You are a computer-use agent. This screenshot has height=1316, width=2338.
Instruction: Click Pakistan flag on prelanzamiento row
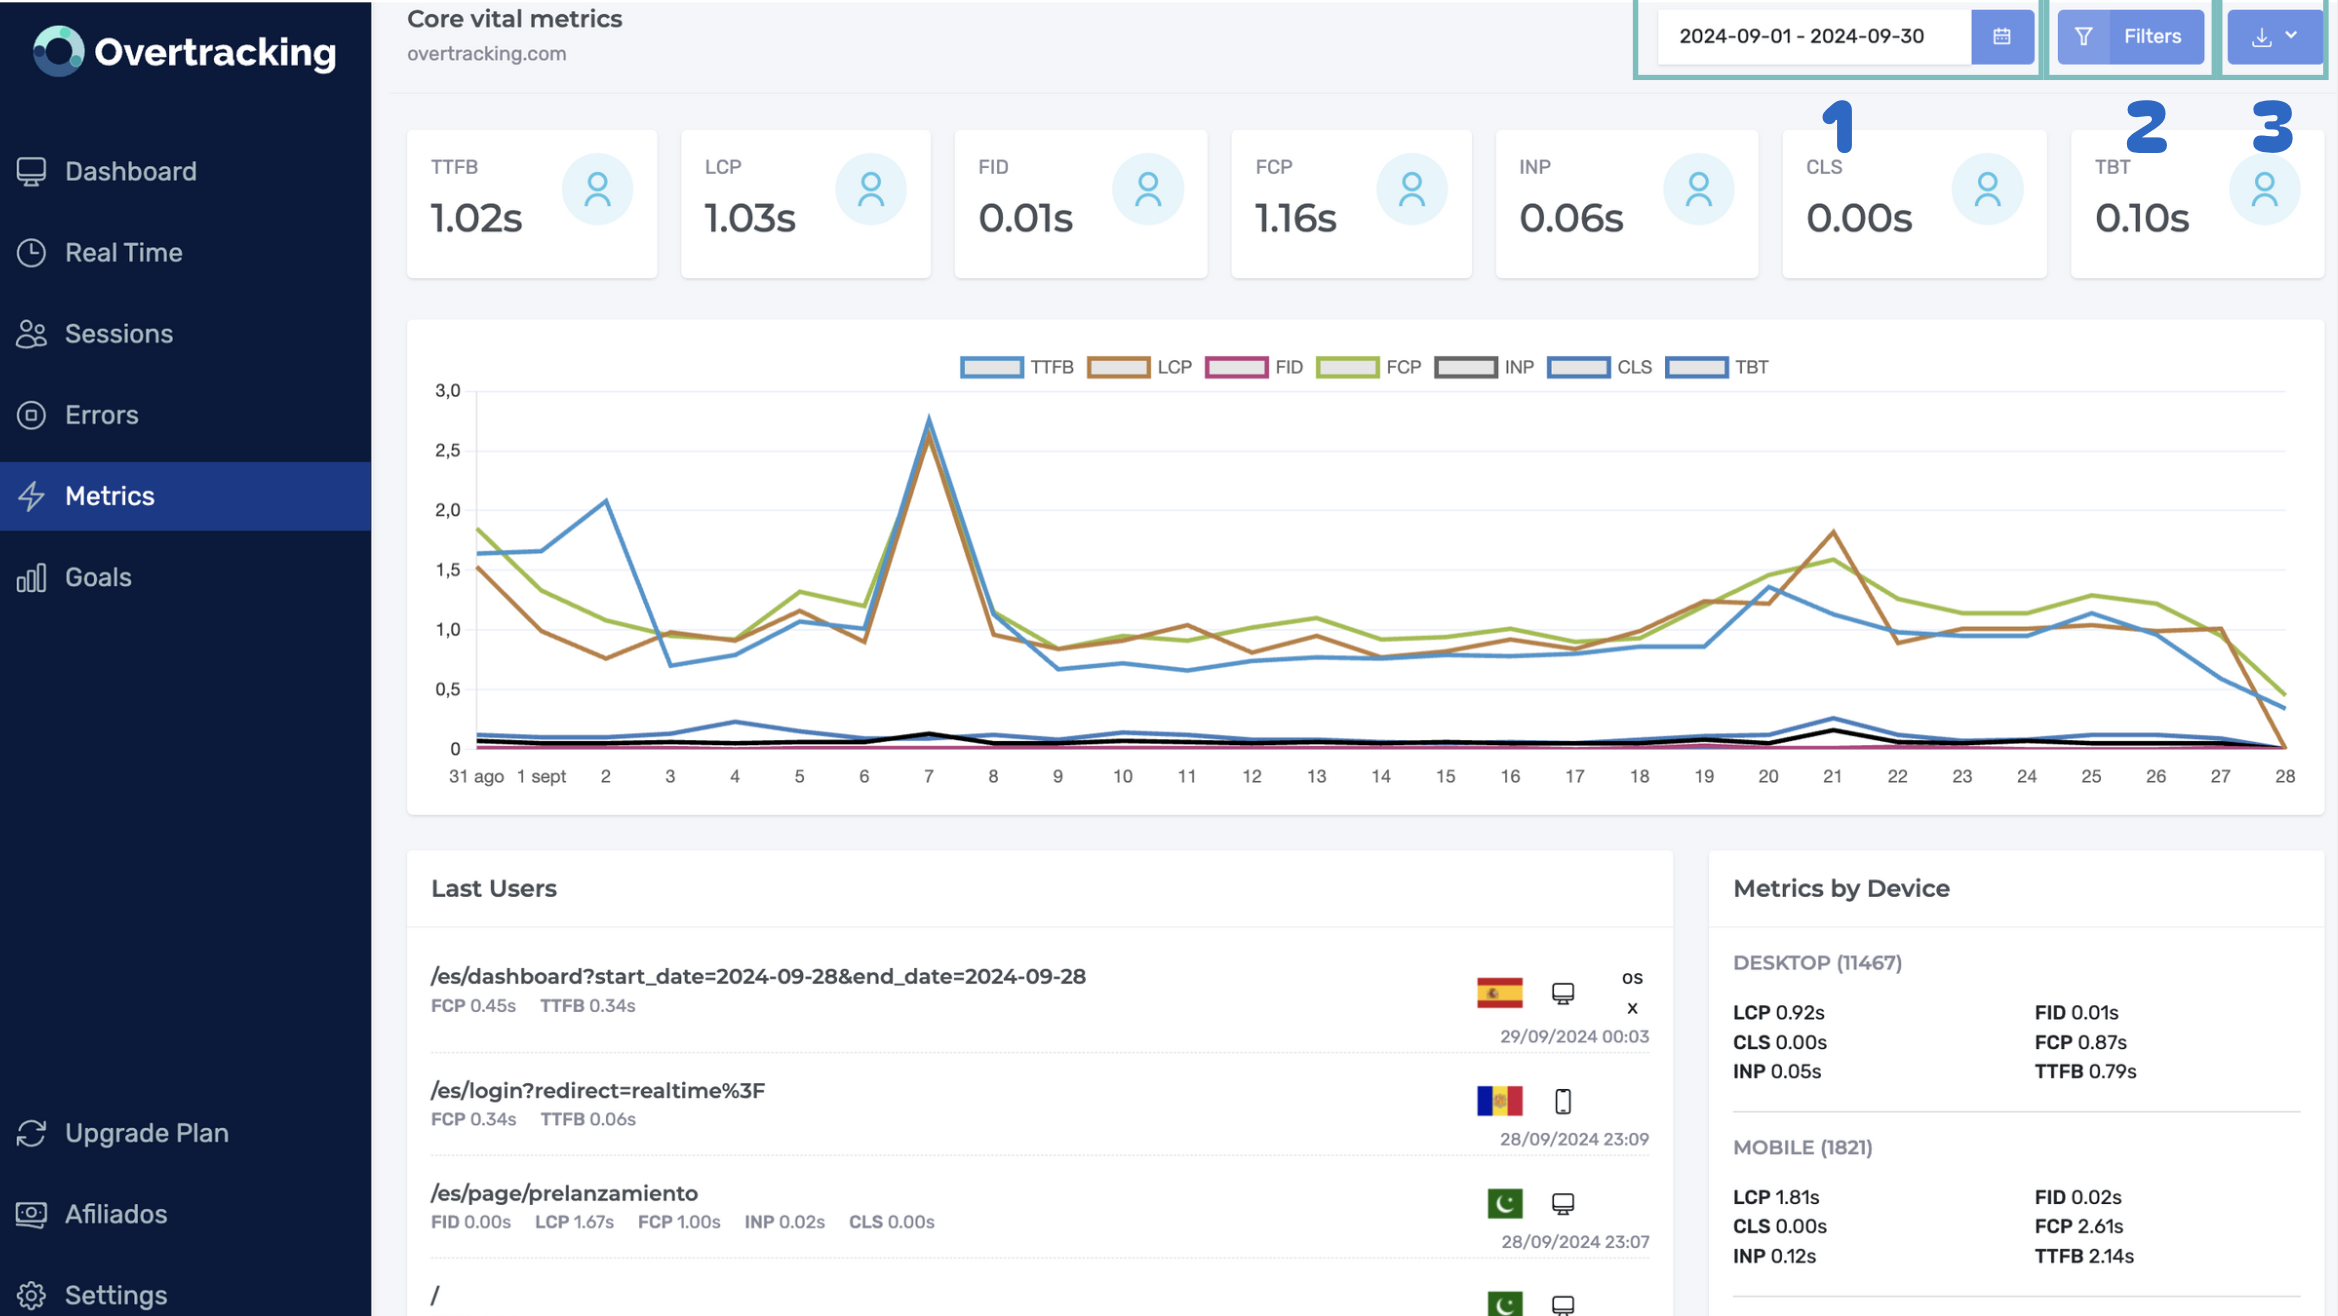pos(1505,1203)
